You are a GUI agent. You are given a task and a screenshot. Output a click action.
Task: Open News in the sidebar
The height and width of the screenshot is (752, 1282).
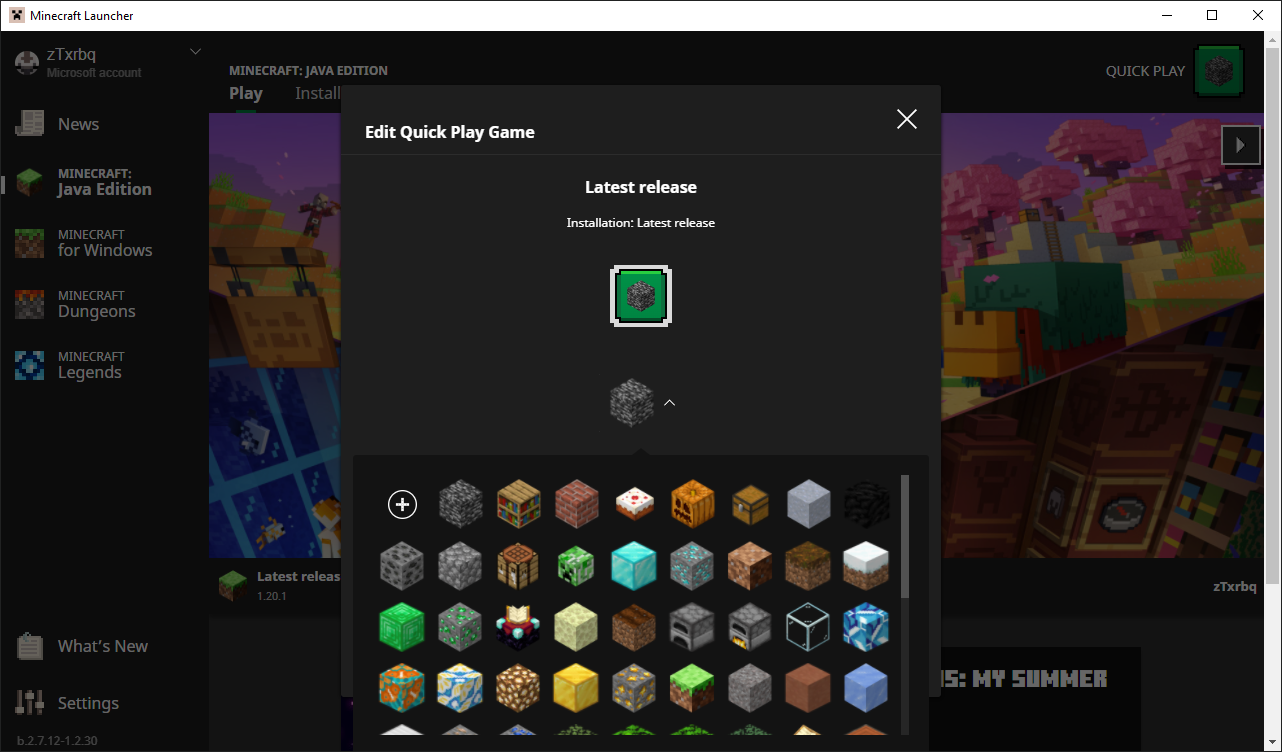[104, 124]
